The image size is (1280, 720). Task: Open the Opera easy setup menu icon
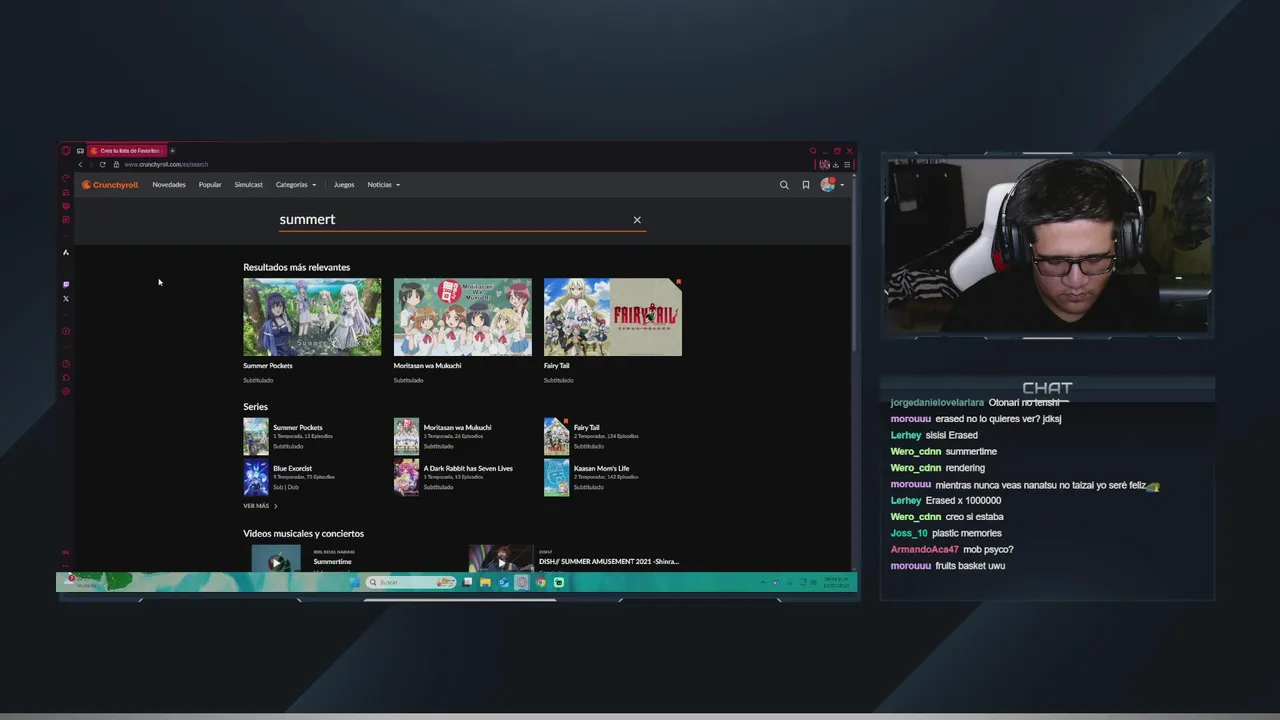click(847, 164)
